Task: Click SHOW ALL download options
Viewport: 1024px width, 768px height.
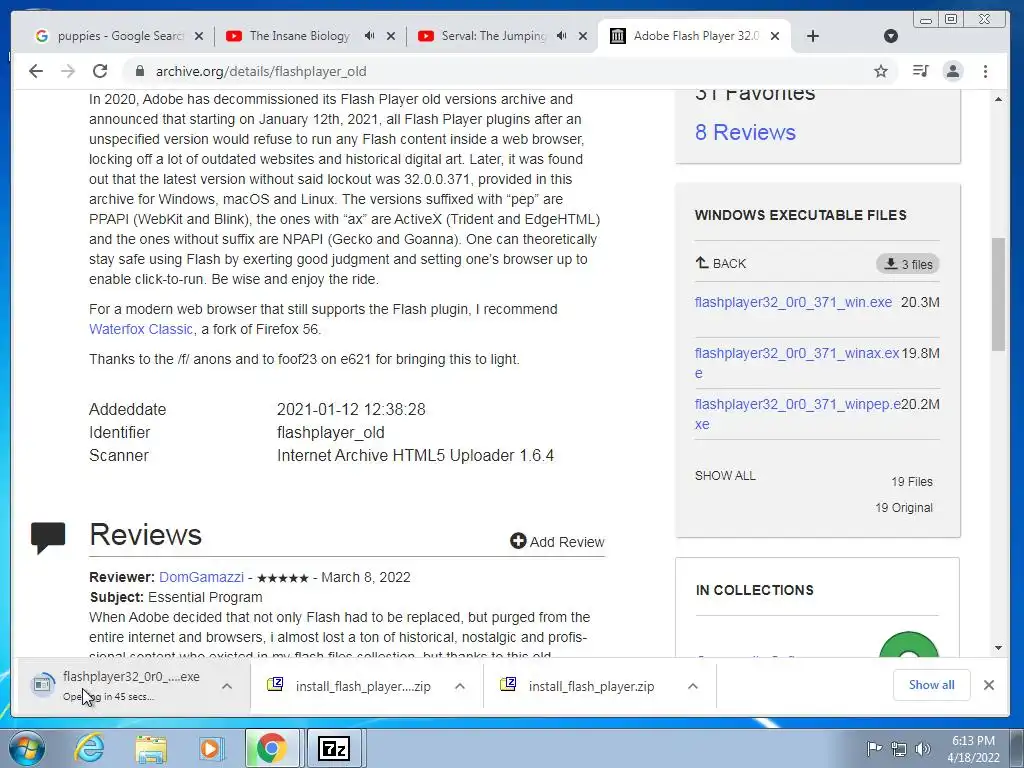Action: tap(725, 475)
